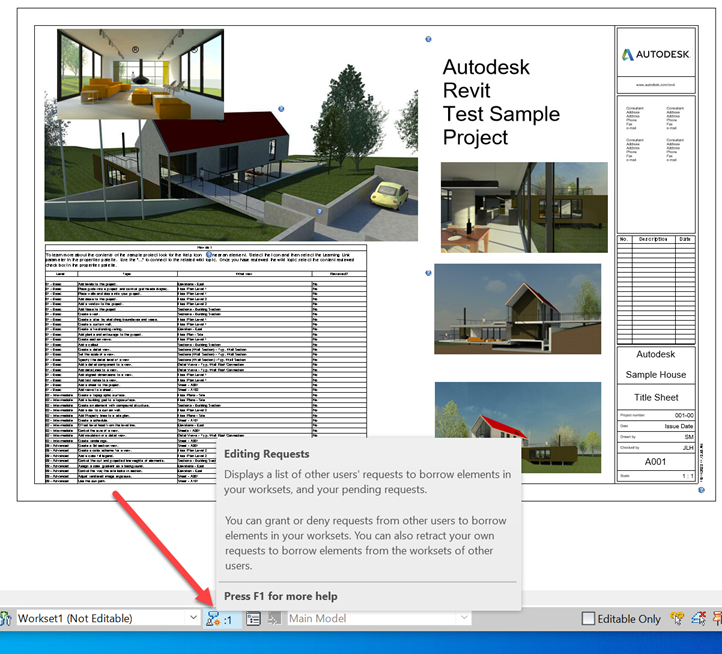The image size is (722, 654).
Task: Open the Design Options icon
Action: click(x=253, y=619)
